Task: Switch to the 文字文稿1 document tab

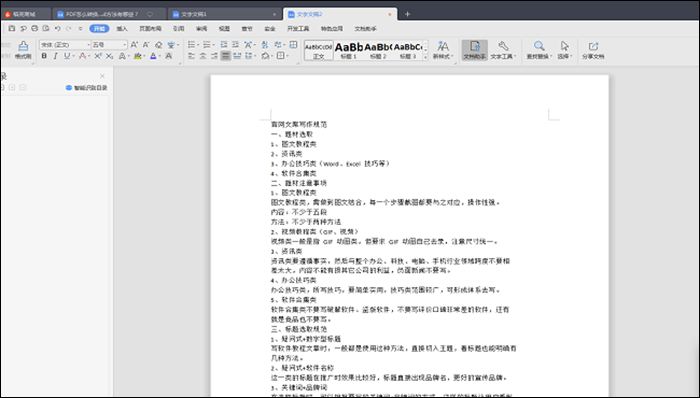Action: (193, 14)
